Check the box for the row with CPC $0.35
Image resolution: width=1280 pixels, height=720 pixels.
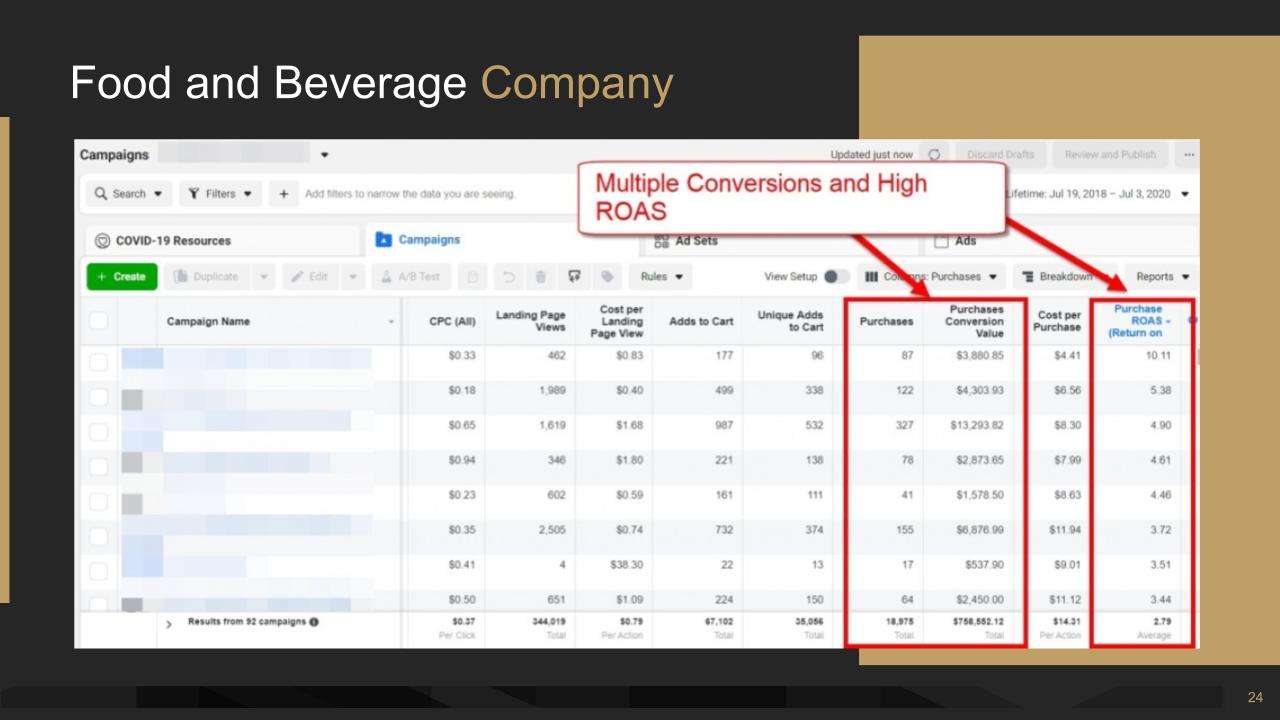coord(98,538)
